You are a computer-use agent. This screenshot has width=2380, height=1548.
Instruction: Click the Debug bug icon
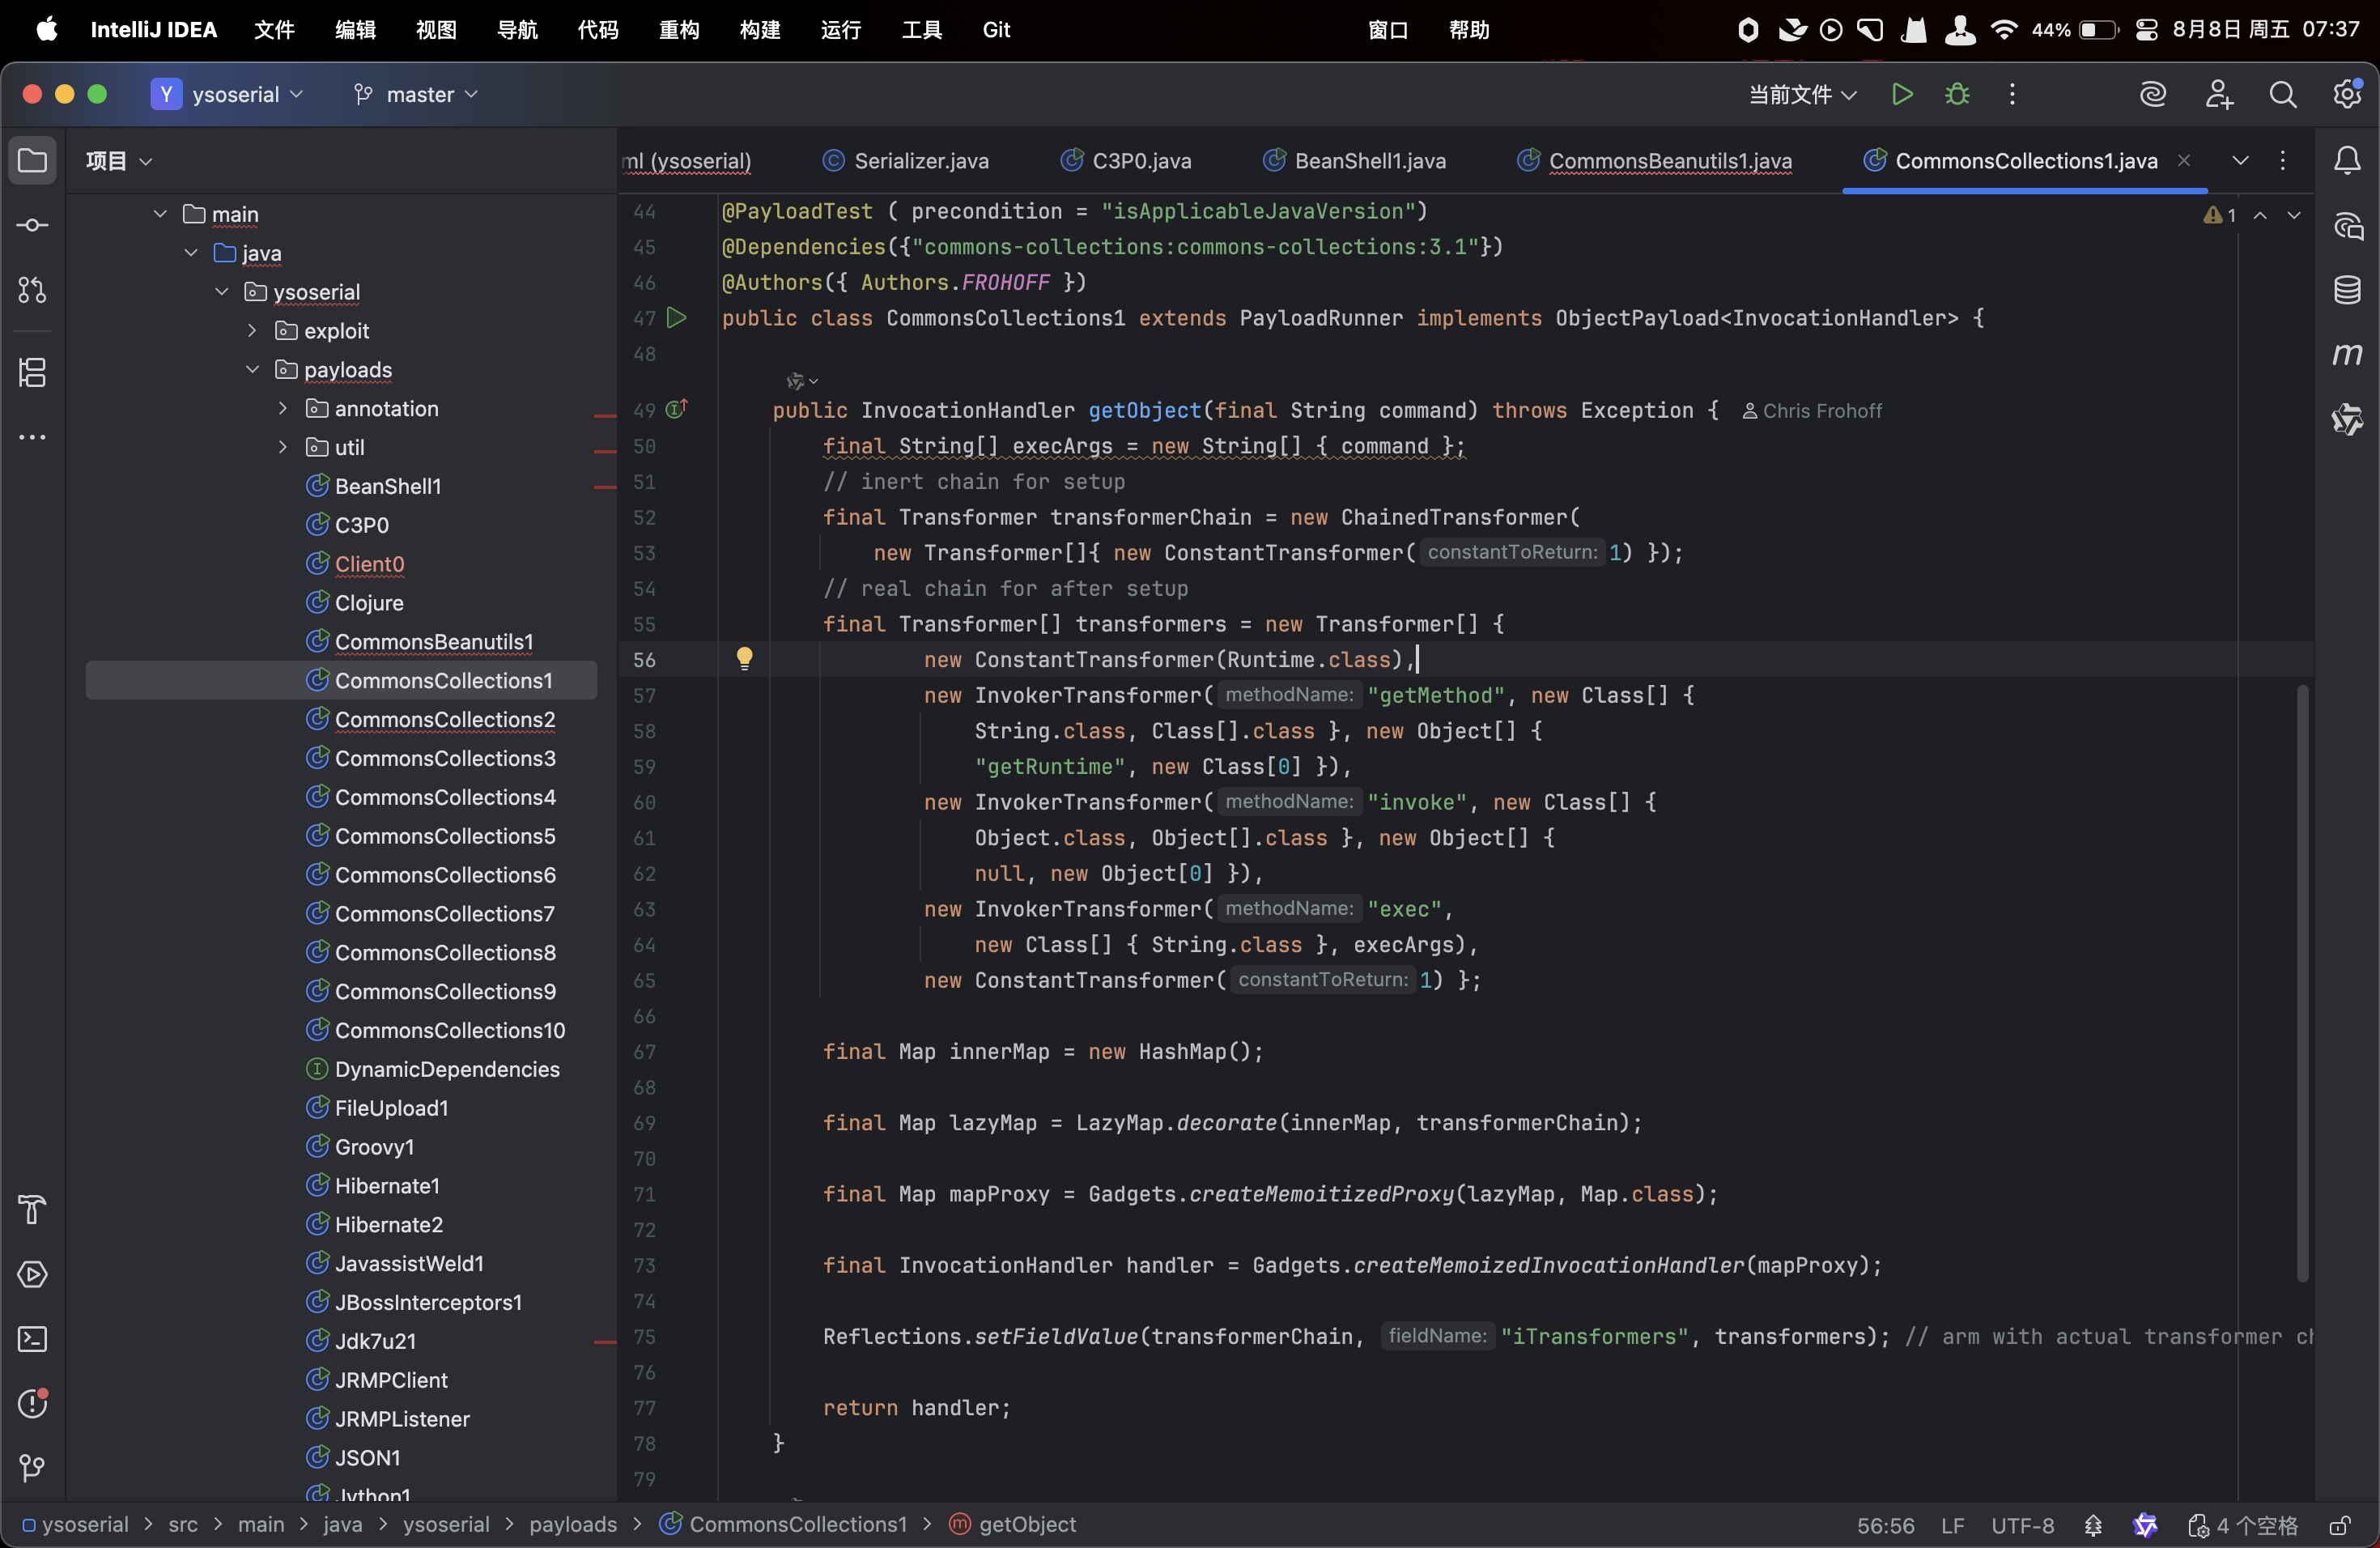(1957, 94)
